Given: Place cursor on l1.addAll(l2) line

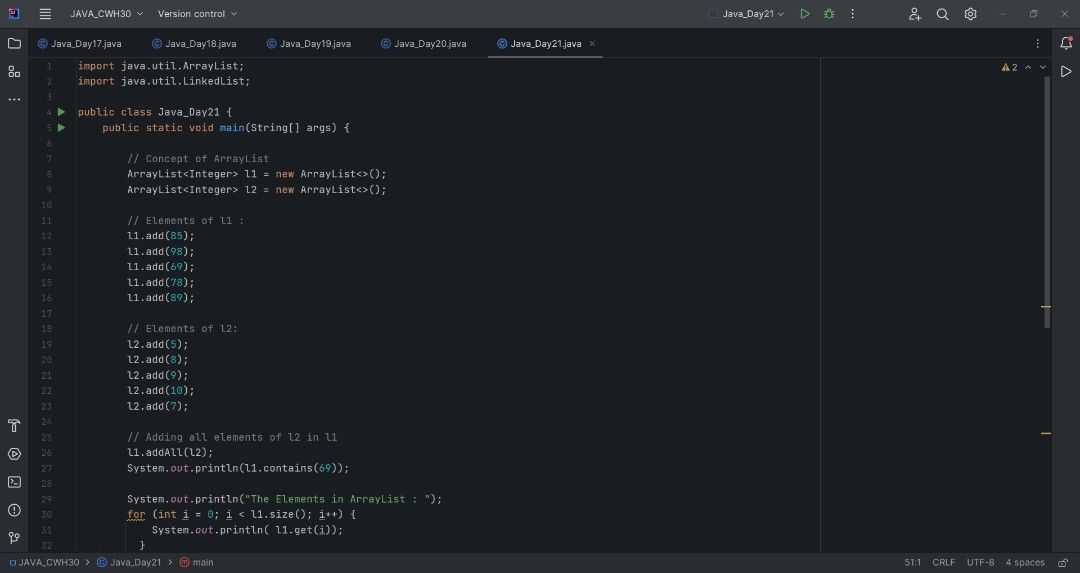Looking at the screenshot, I should pos(170,452).
